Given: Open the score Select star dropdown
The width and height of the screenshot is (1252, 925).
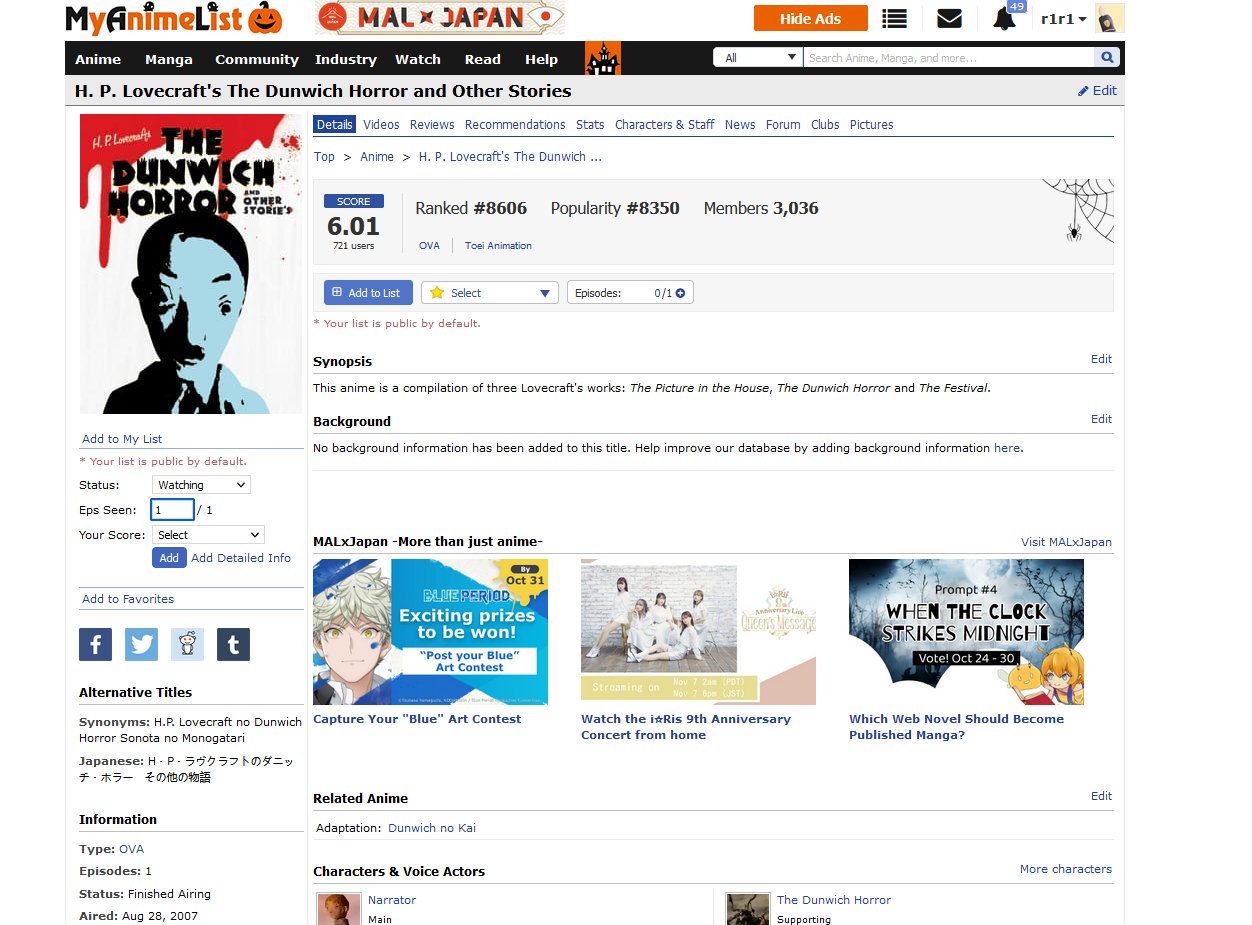Looking at the screenshot, I should (x=490, y=293).
